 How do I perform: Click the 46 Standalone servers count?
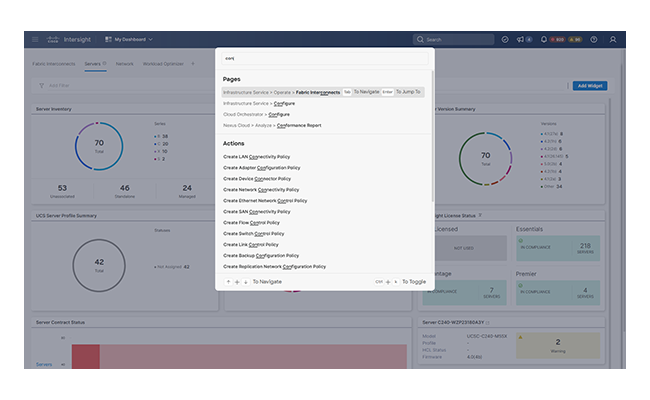pyautogui.click(x=125, y=191)
